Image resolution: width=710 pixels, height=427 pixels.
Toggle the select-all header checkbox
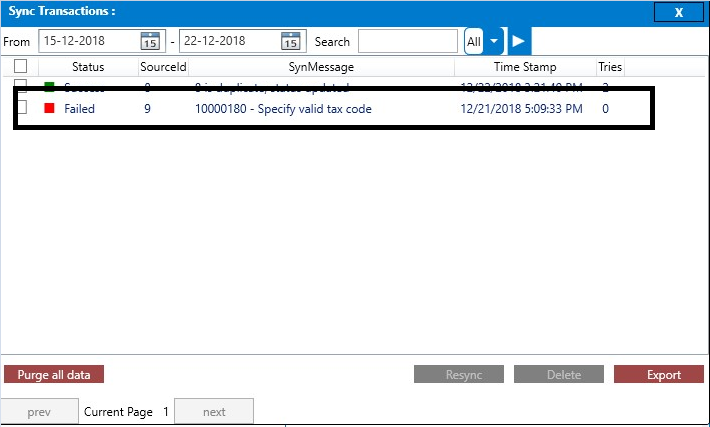tap(21, 67)
